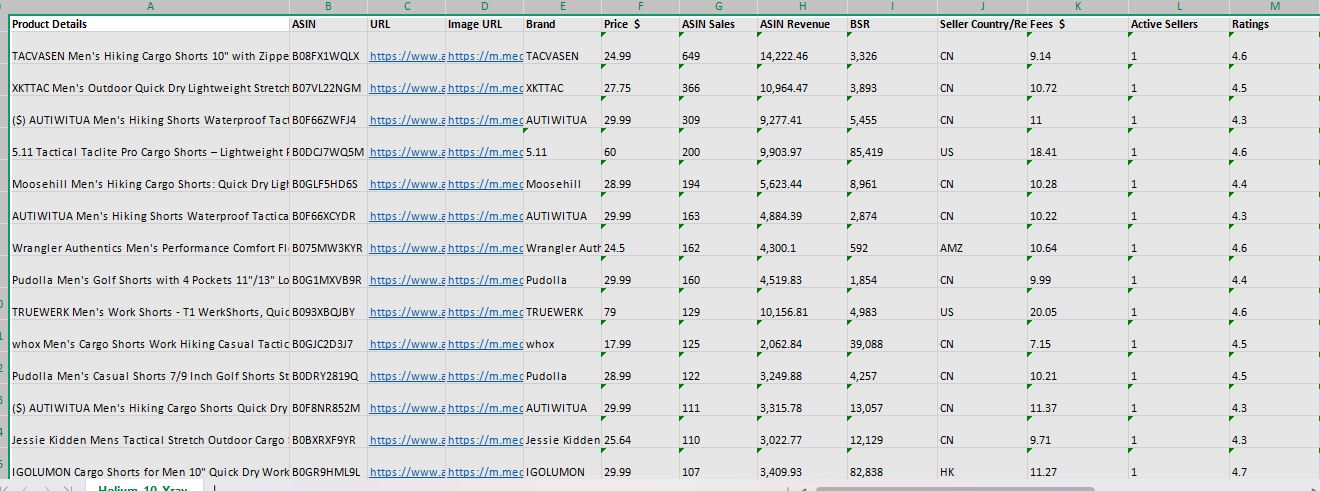1320x491 pixels.
Task: Select column I header
Action: 892,7
